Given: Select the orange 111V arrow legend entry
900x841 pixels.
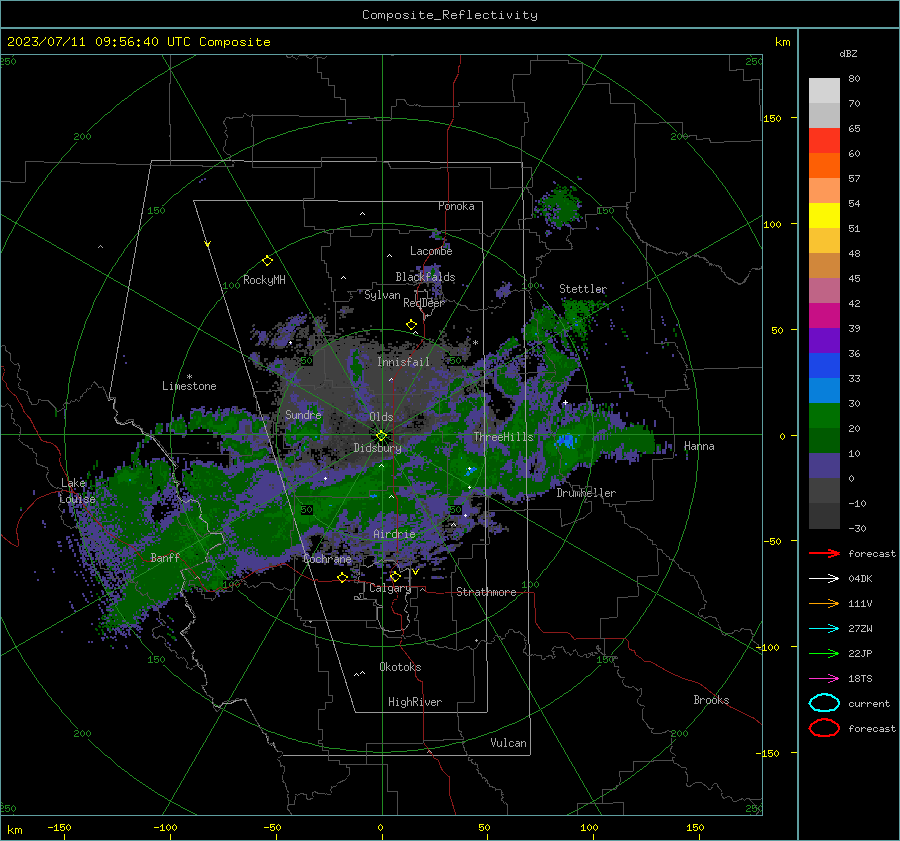Looking at the screenshot, I should [x=824, y=603].
